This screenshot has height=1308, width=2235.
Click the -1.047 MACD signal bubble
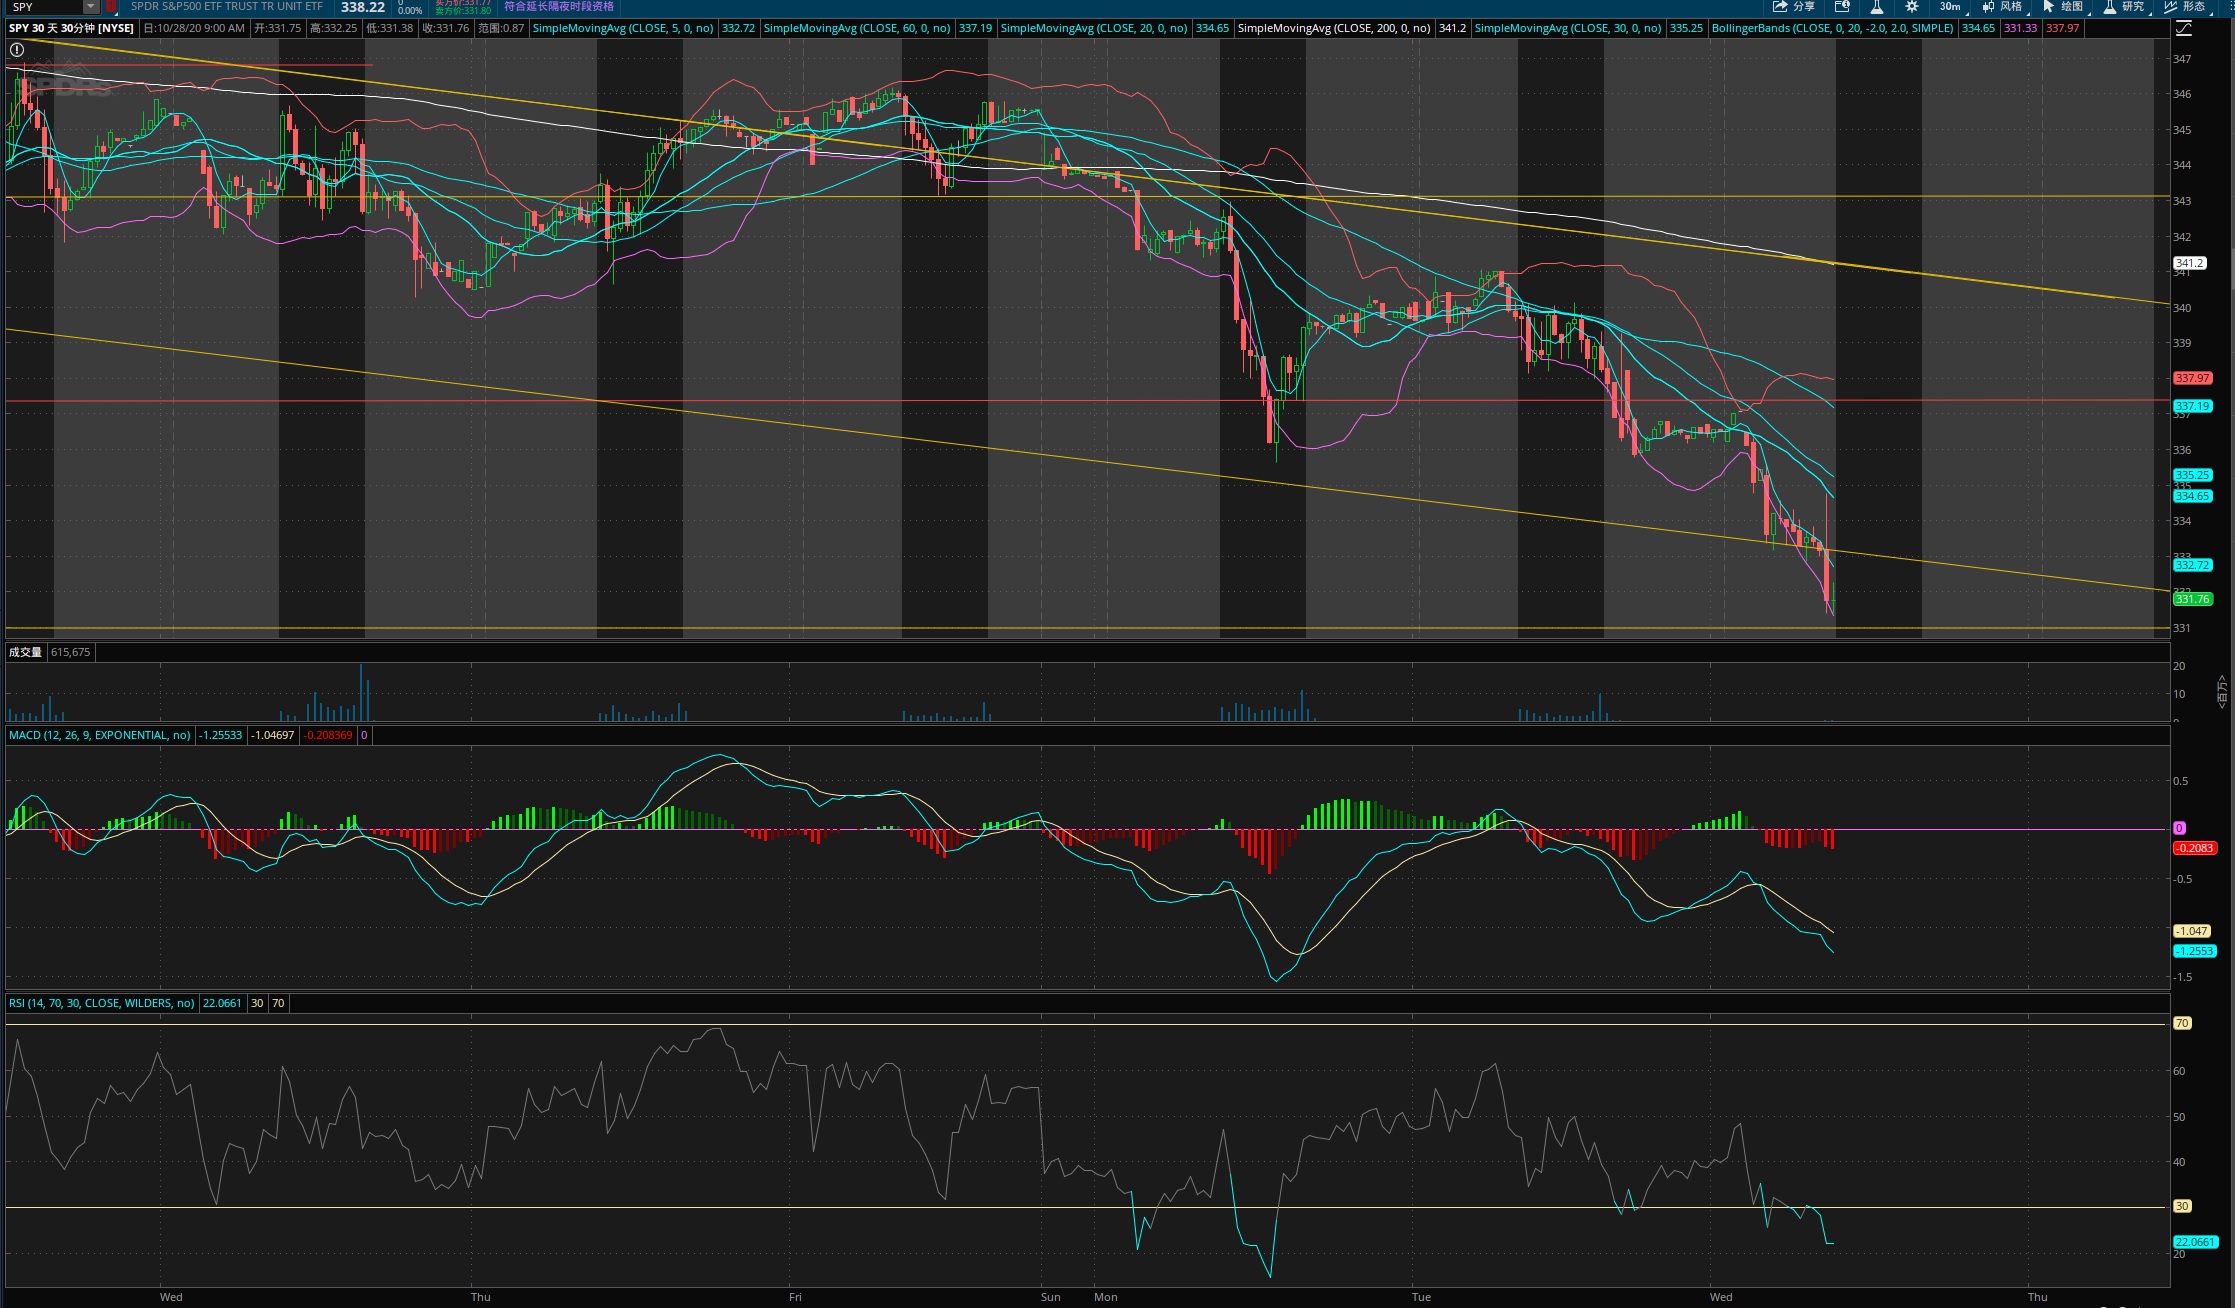coord(2192,931)
